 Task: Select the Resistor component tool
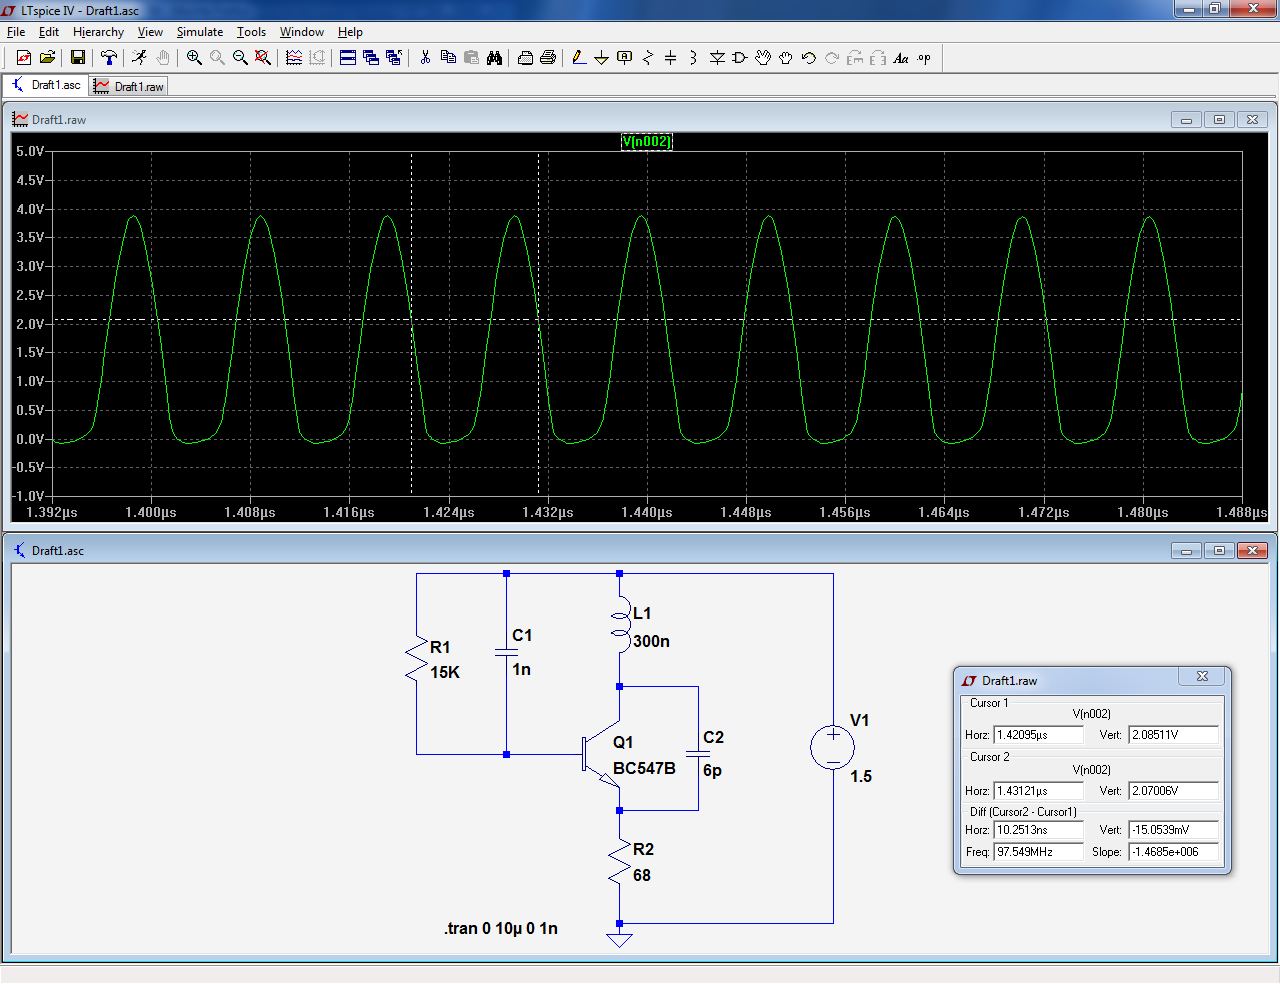pos(647,58)
